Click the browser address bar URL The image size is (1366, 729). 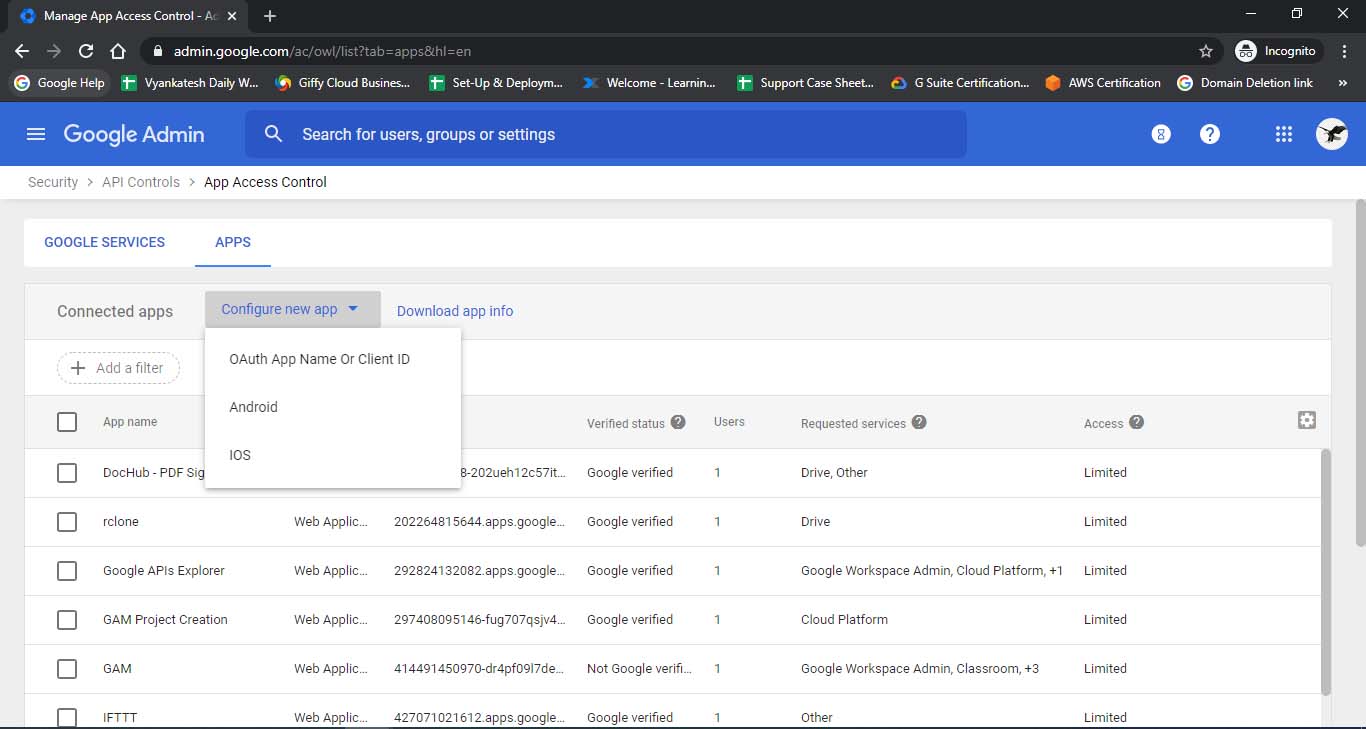pos(322,51)
